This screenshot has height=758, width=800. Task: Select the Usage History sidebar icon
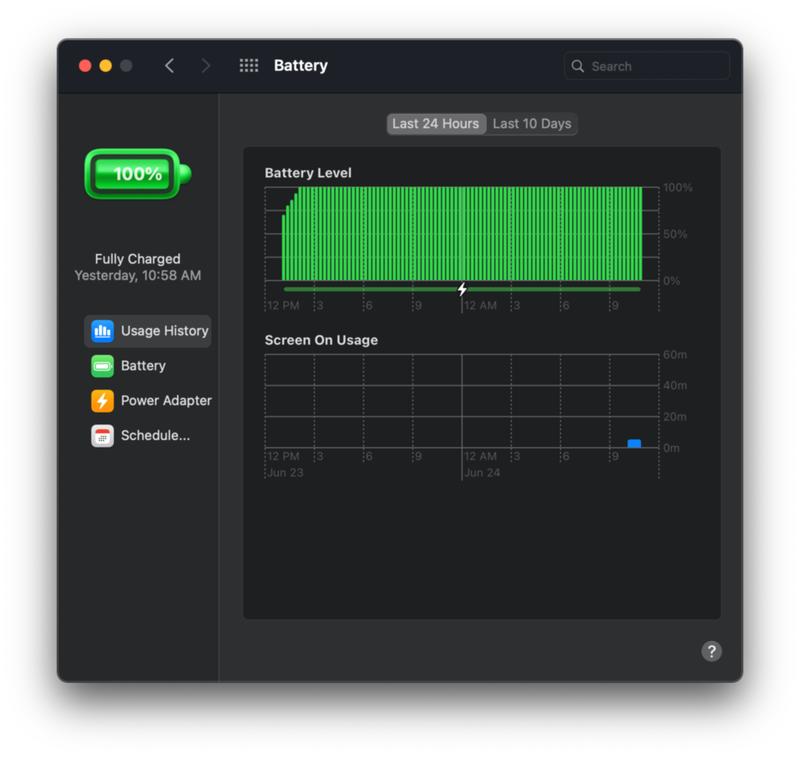click(x=101, y=331)
